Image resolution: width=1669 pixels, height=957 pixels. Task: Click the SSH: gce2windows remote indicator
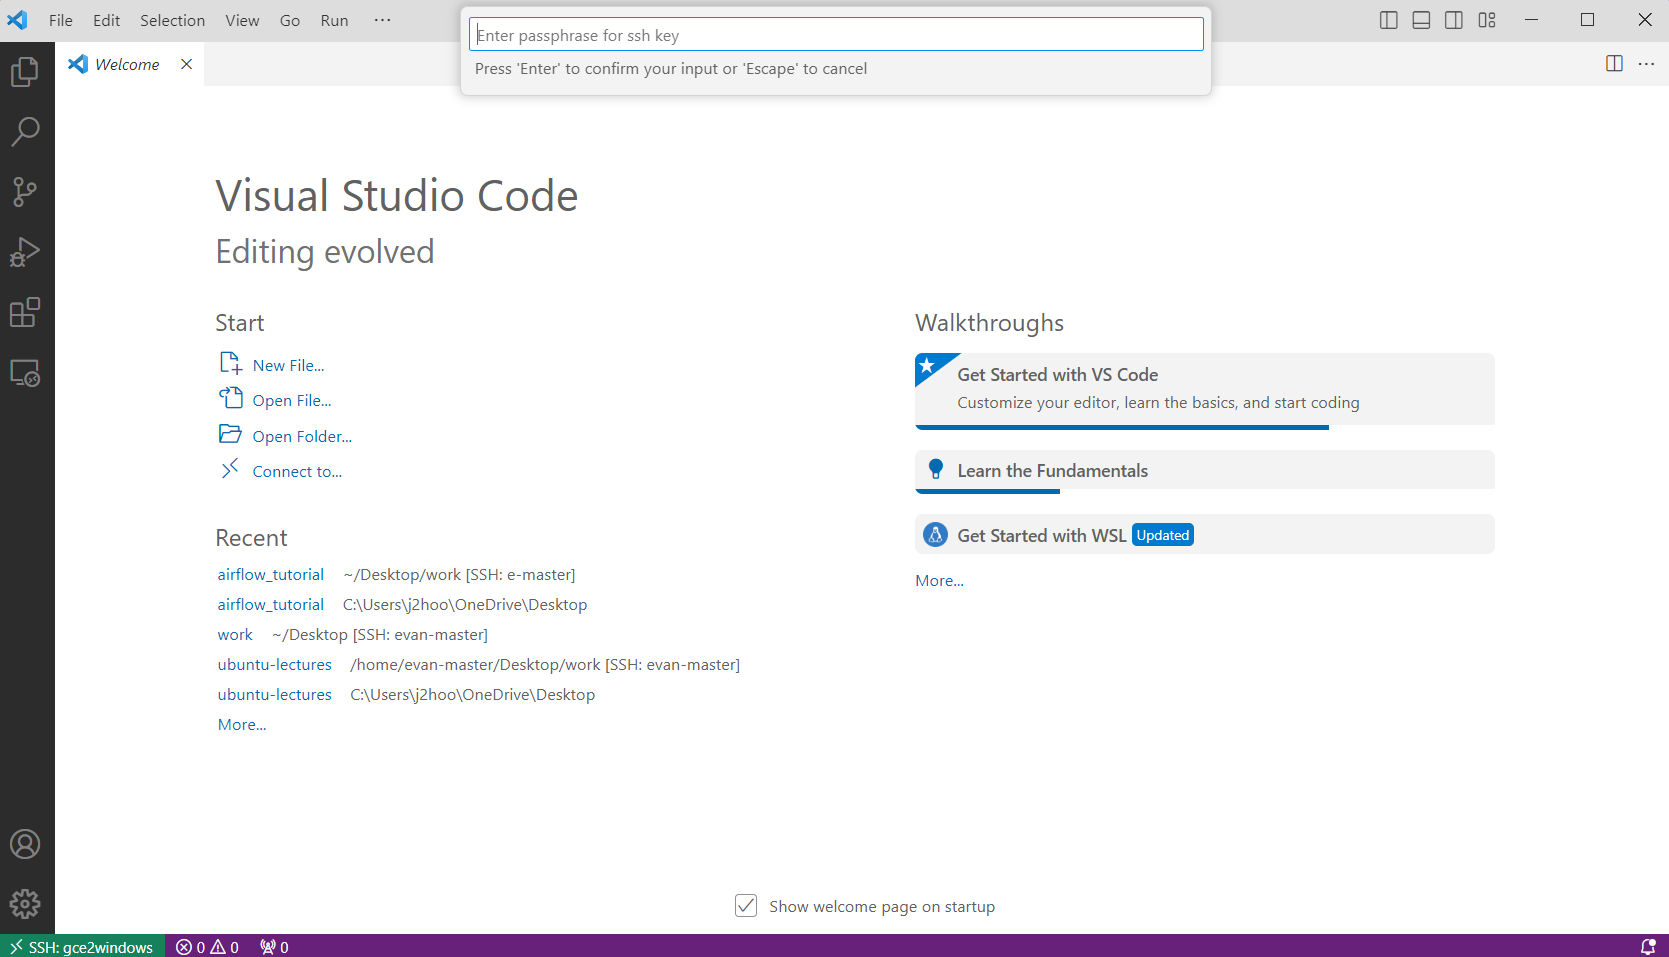[x=82, y=946]
